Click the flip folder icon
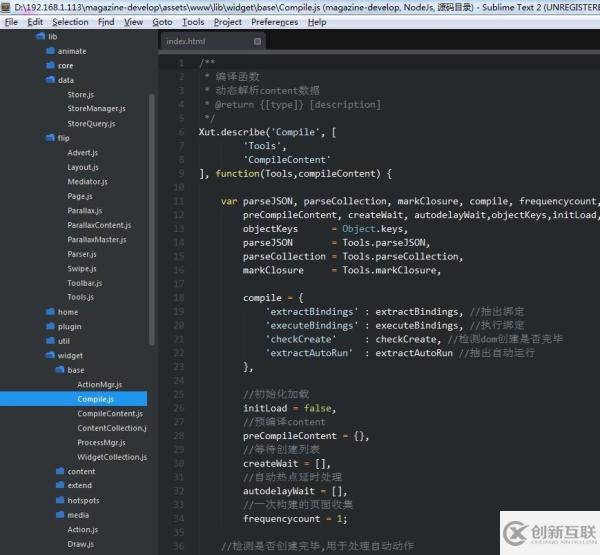 [x=51, y=137]
